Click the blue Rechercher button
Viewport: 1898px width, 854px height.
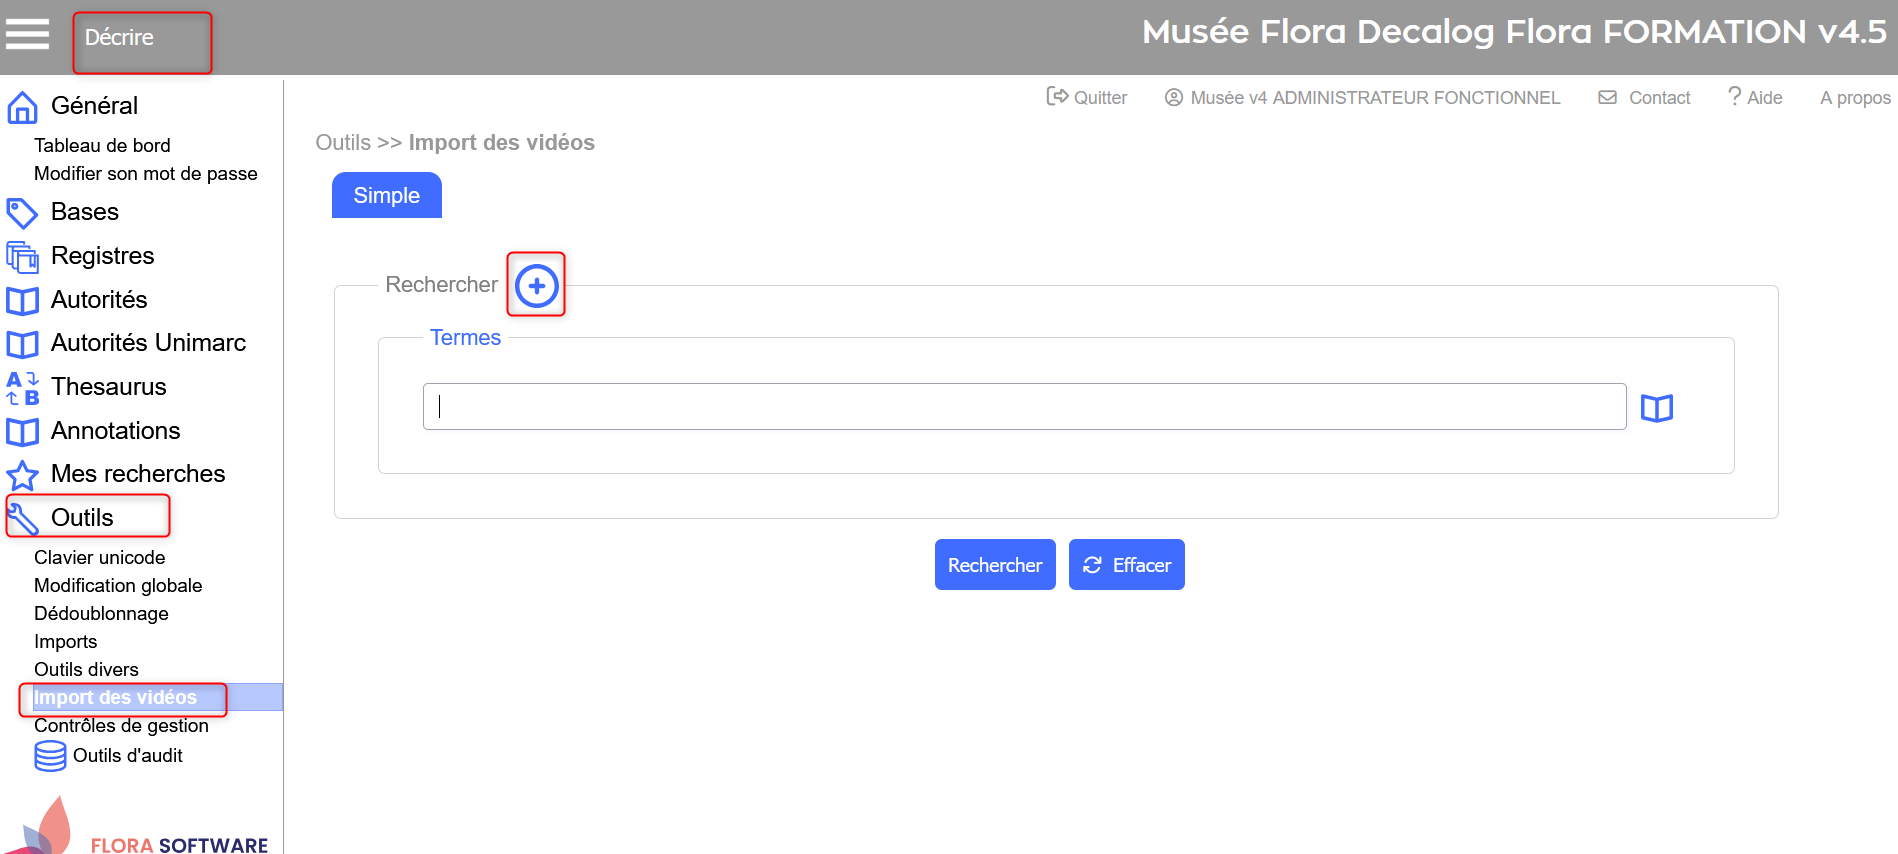coord(995,565)
